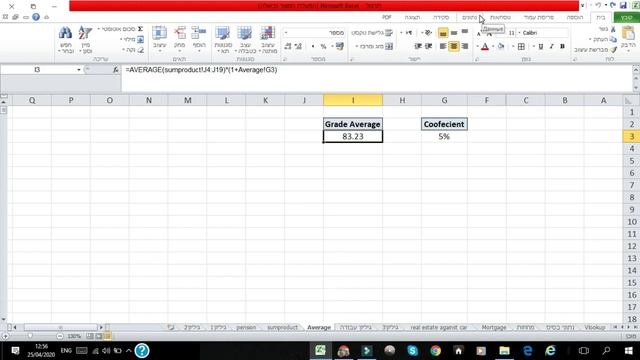Click the Insert Function fx icon
The width and height of the screenshot is (640, 360).
[116, 70]
